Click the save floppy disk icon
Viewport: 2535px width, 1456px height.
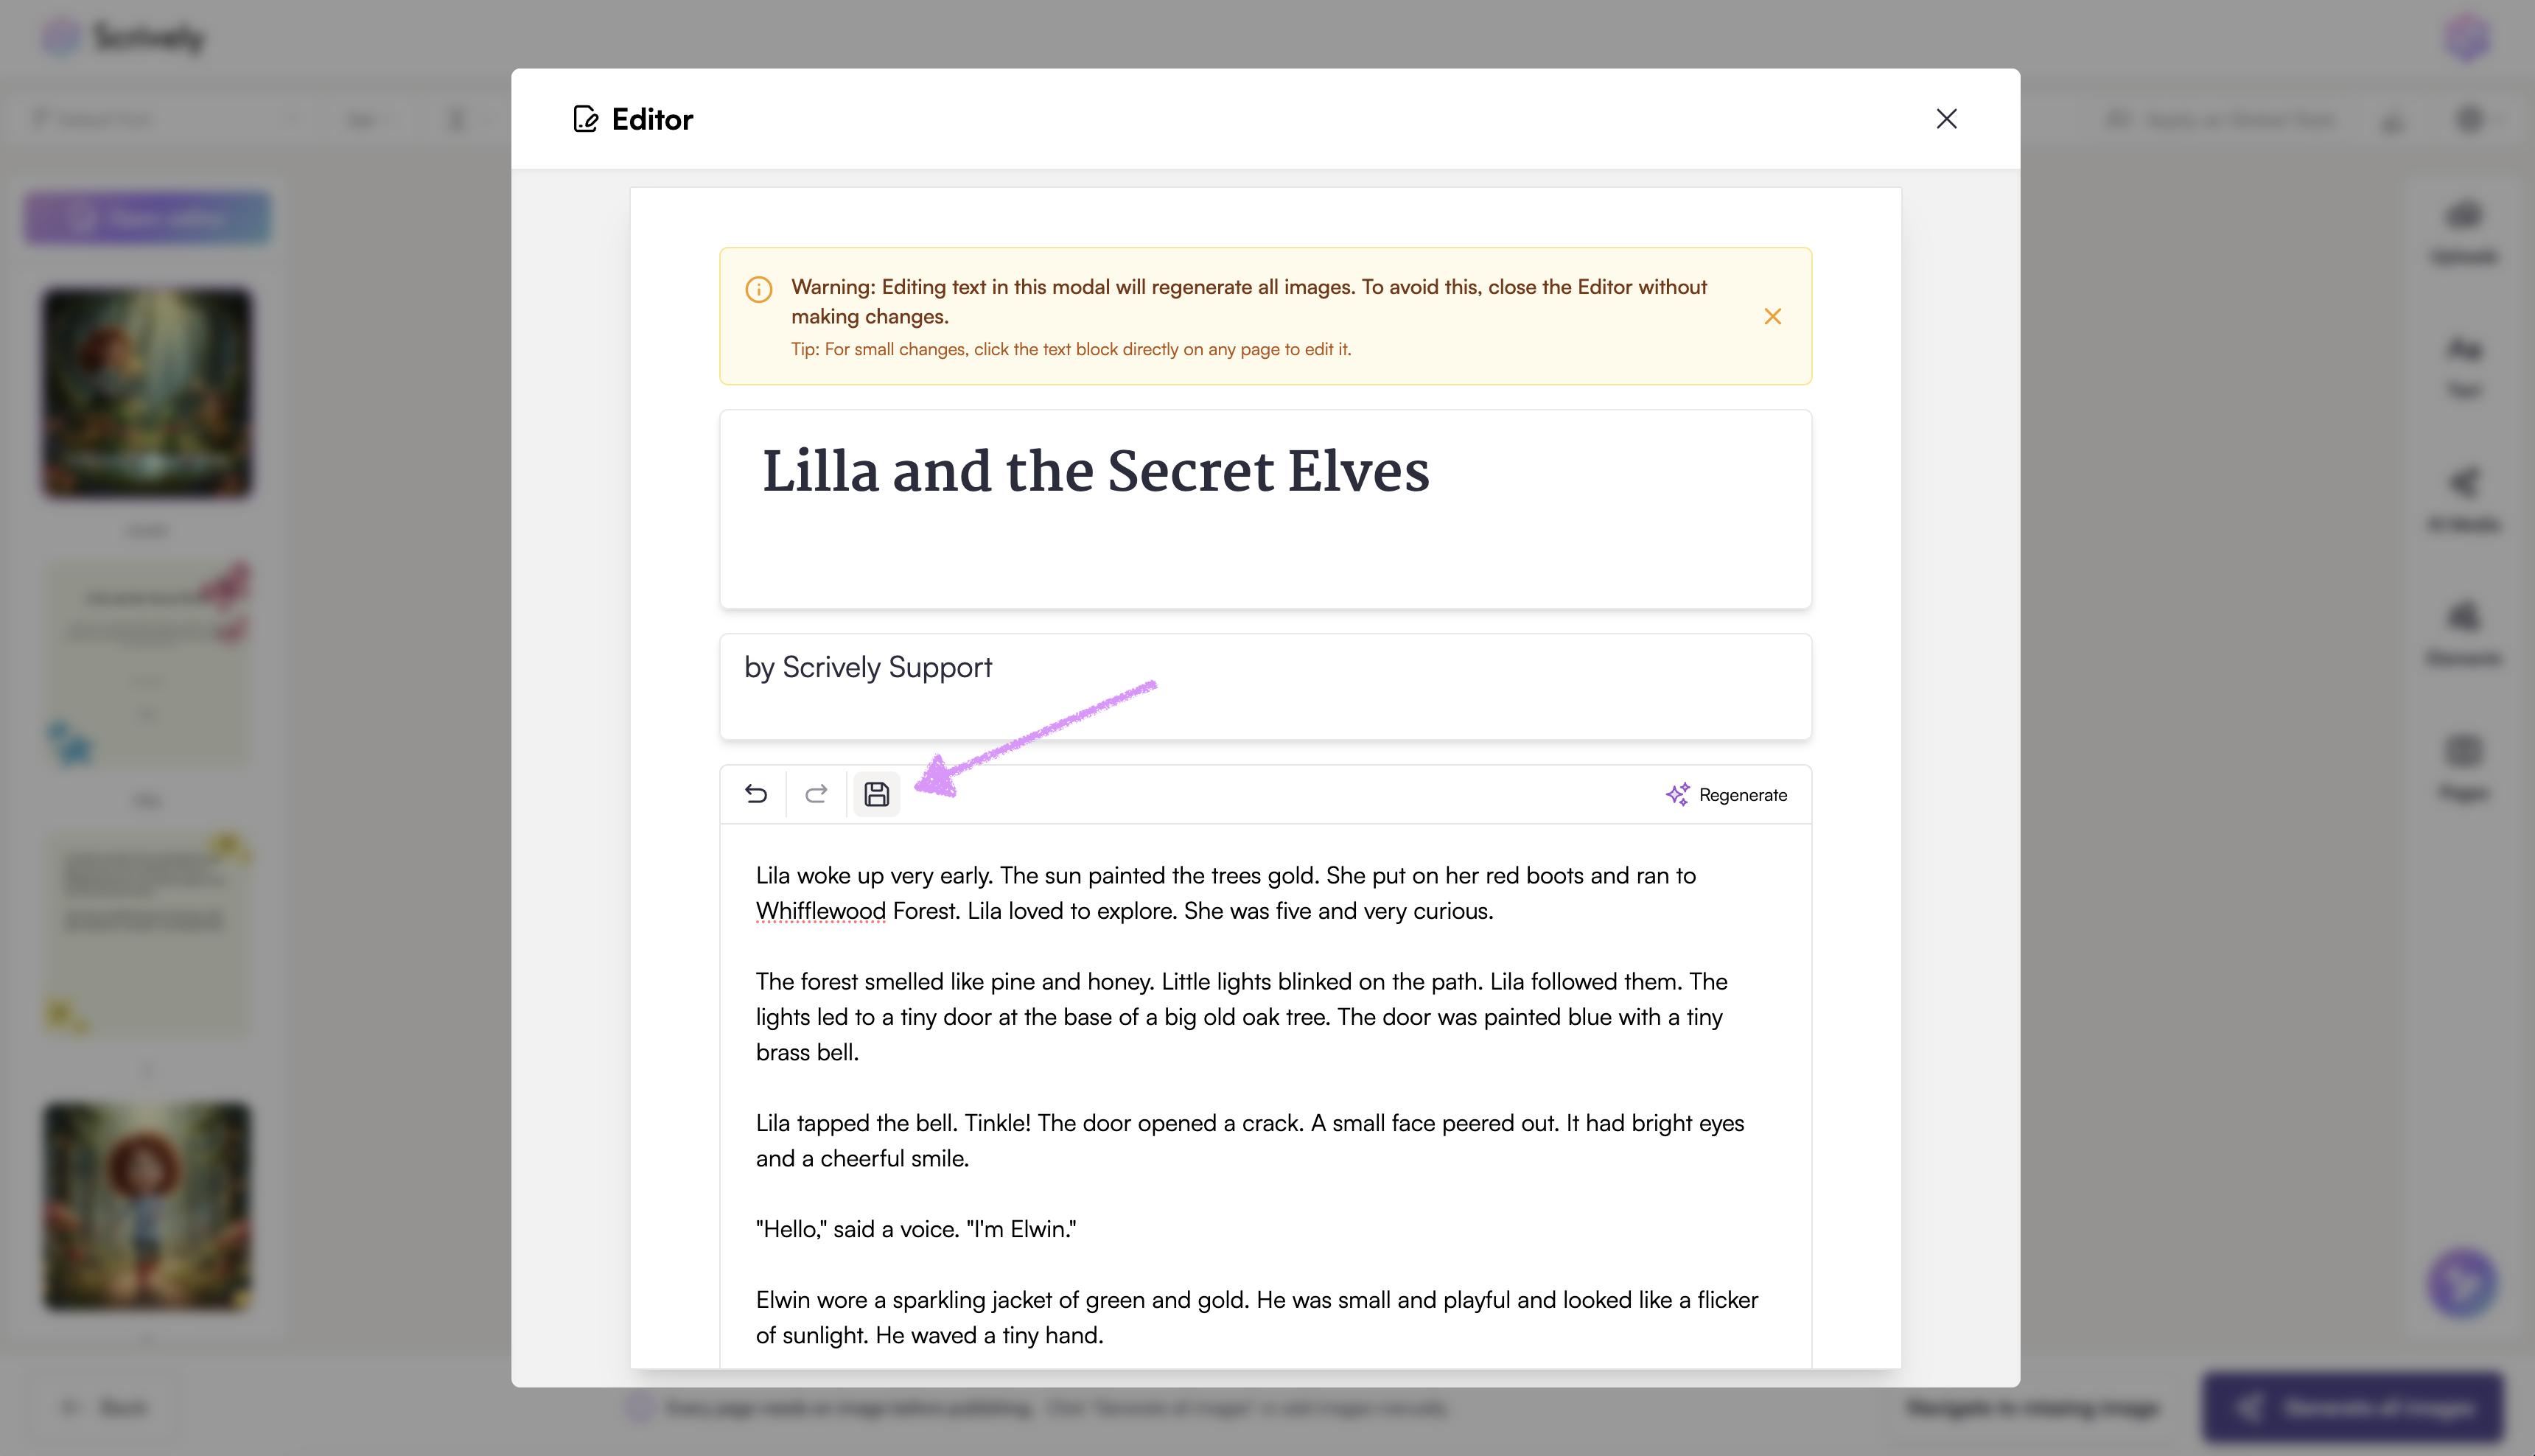click(x=877, y=794)
